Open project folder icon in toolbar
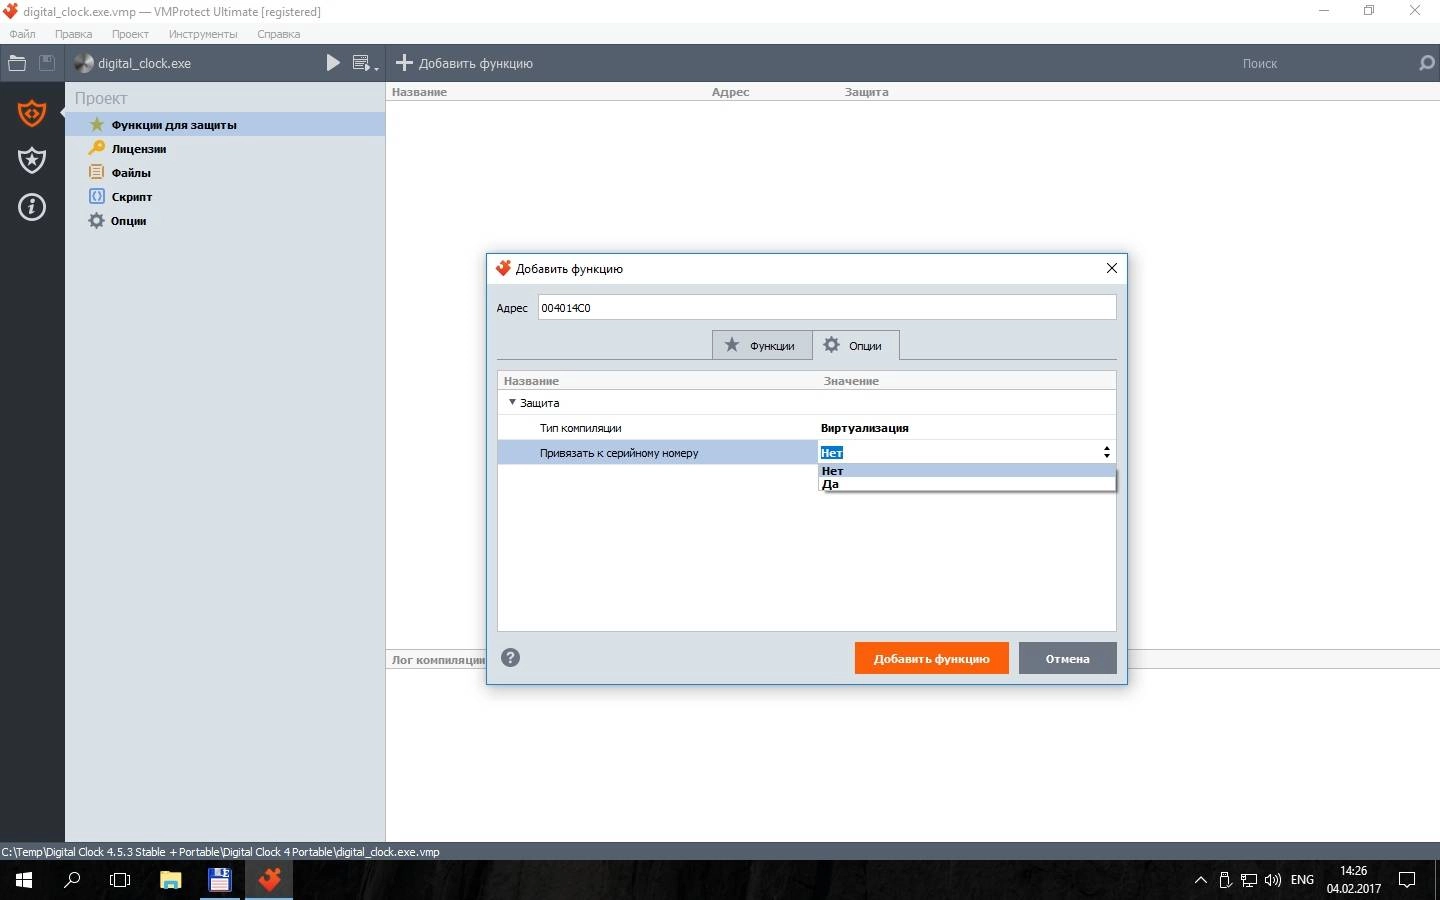The image size is (1440, 900). (17, 63)
